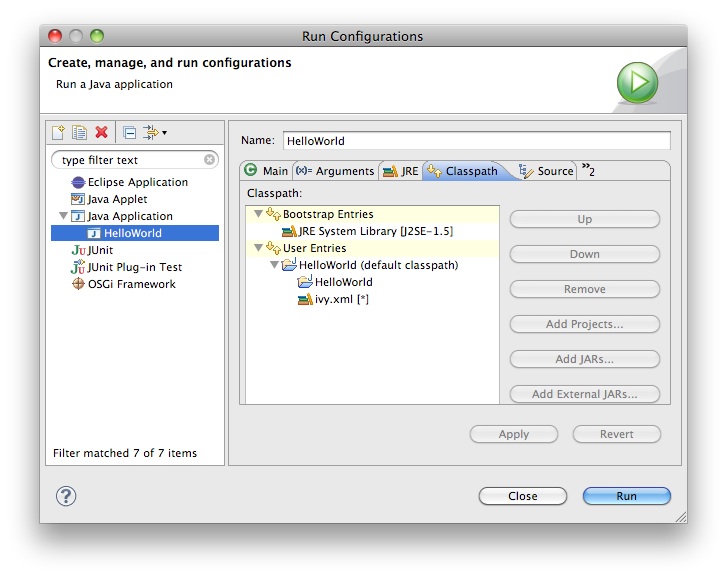The image size is (727, 578).
Task: Select the ivy.xml classpath entry
Action: click(x=341, y=299)
